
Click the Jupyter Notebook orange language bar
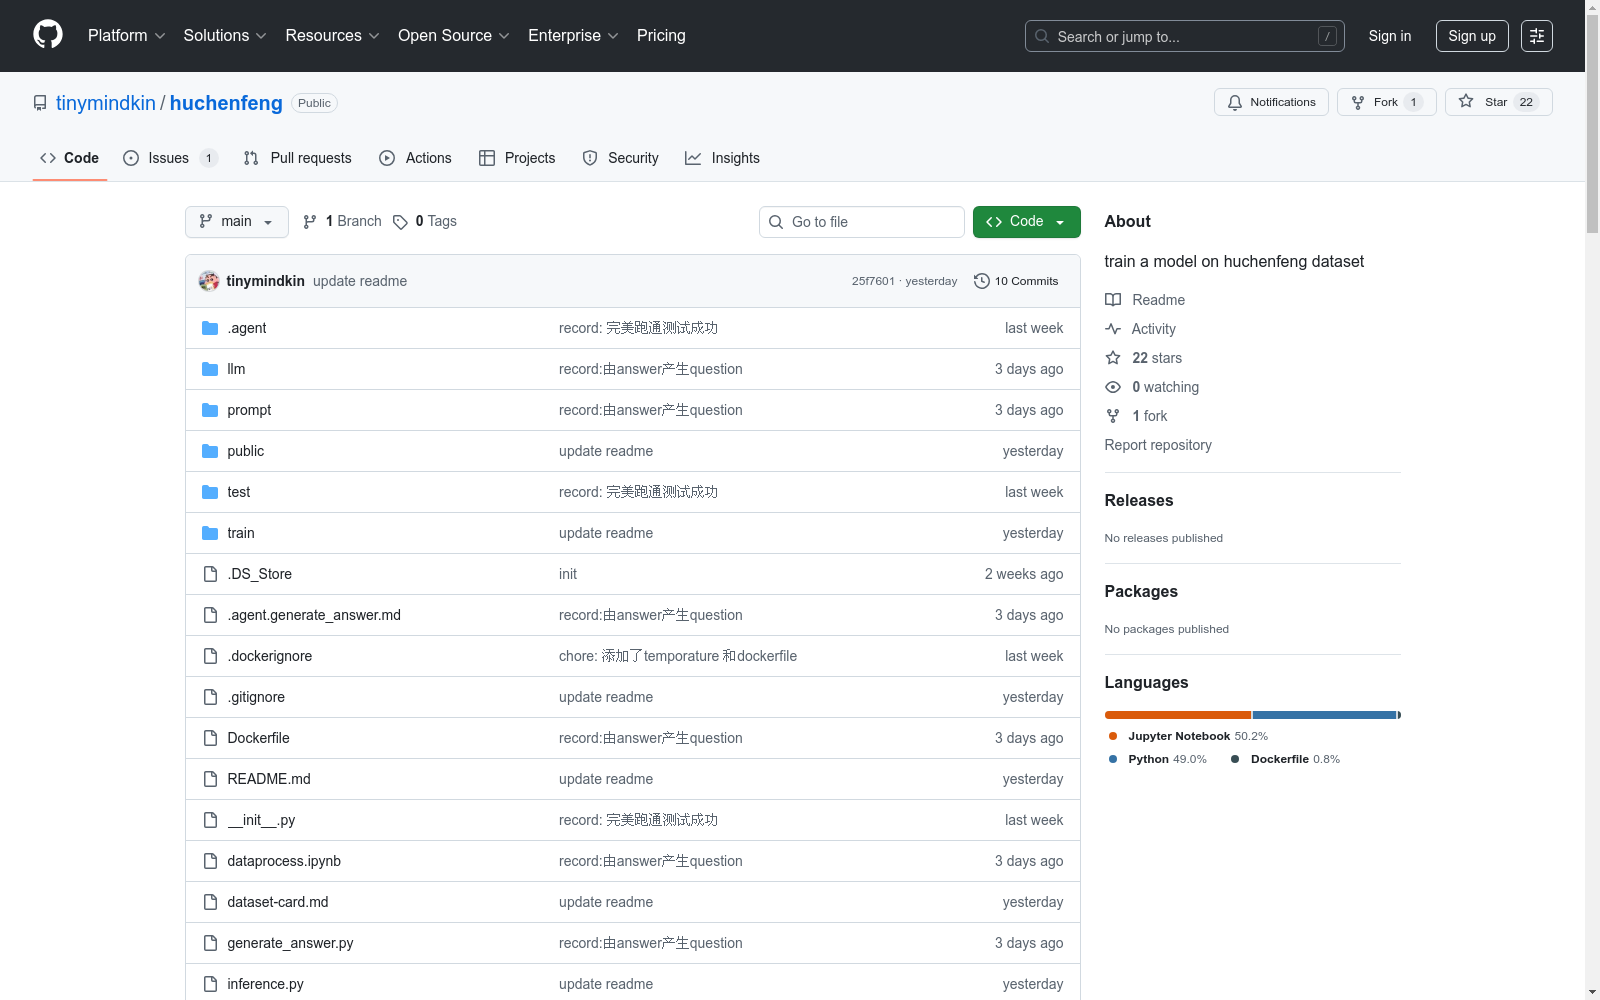coord(1178,715)
